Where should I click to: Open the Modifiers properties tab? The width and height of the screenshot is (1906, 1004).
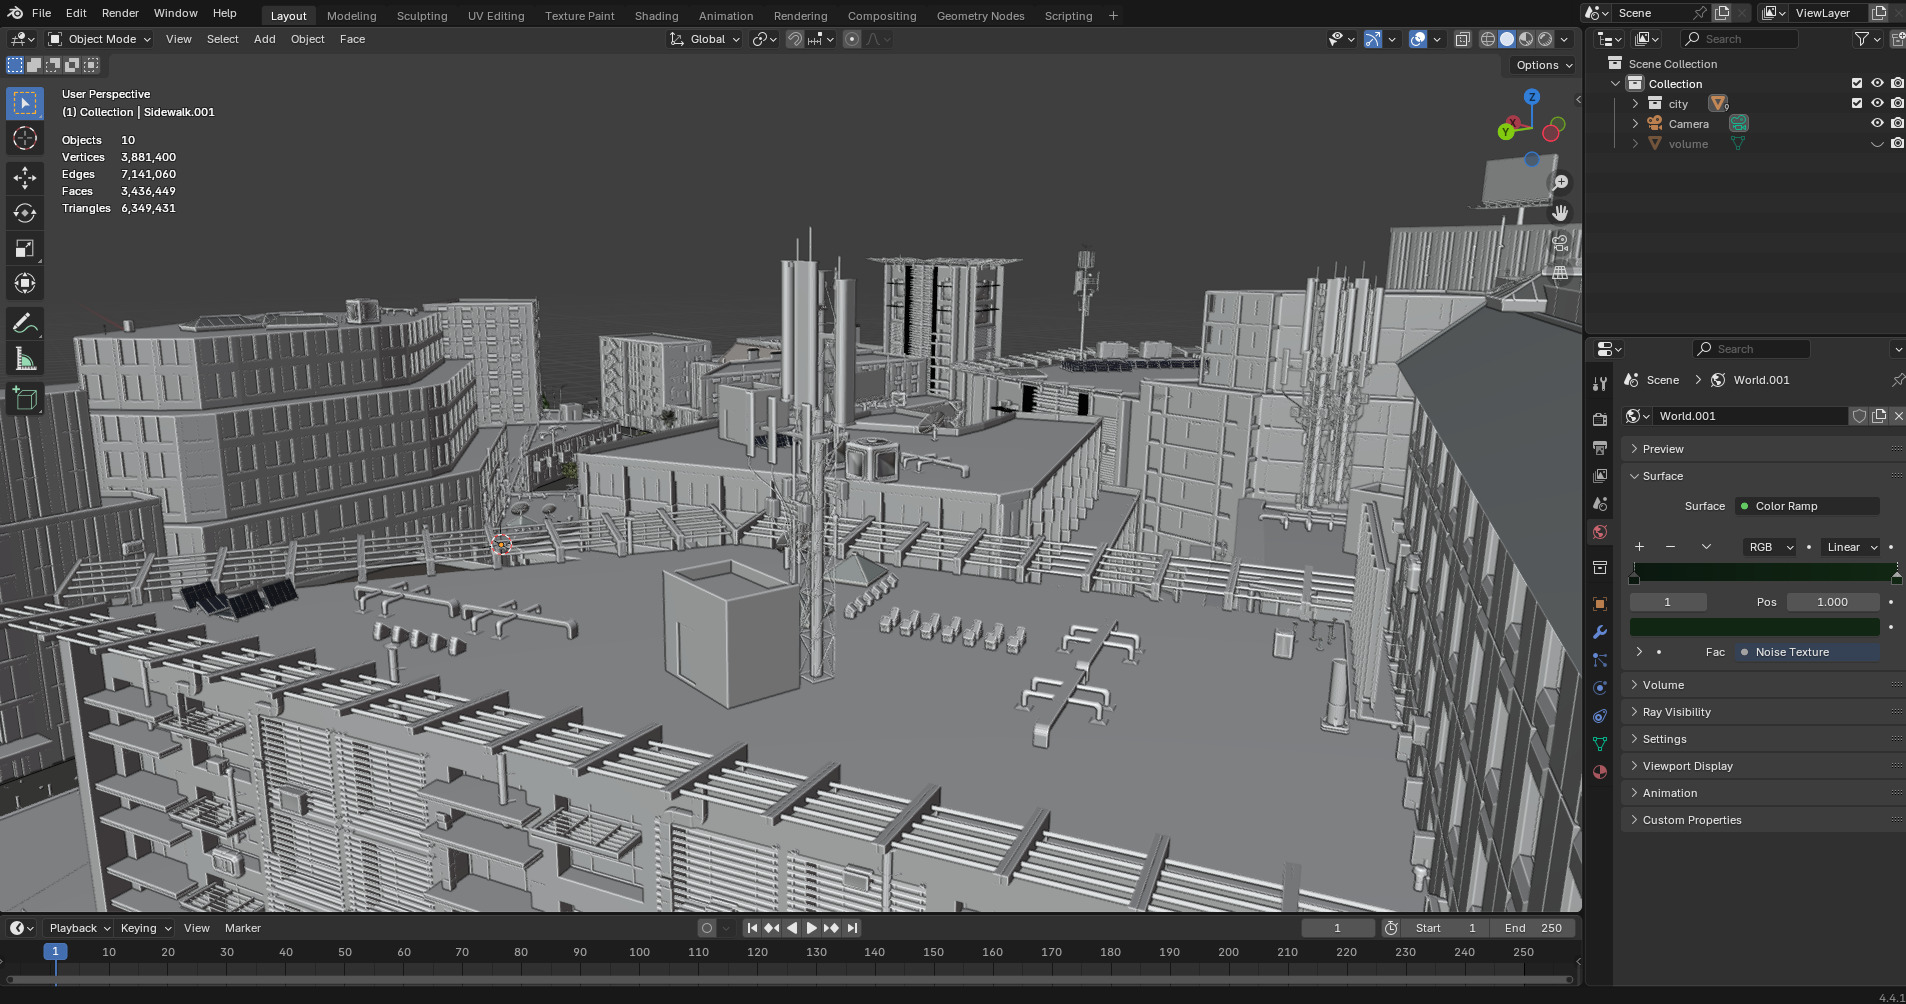click(1600, 632)
